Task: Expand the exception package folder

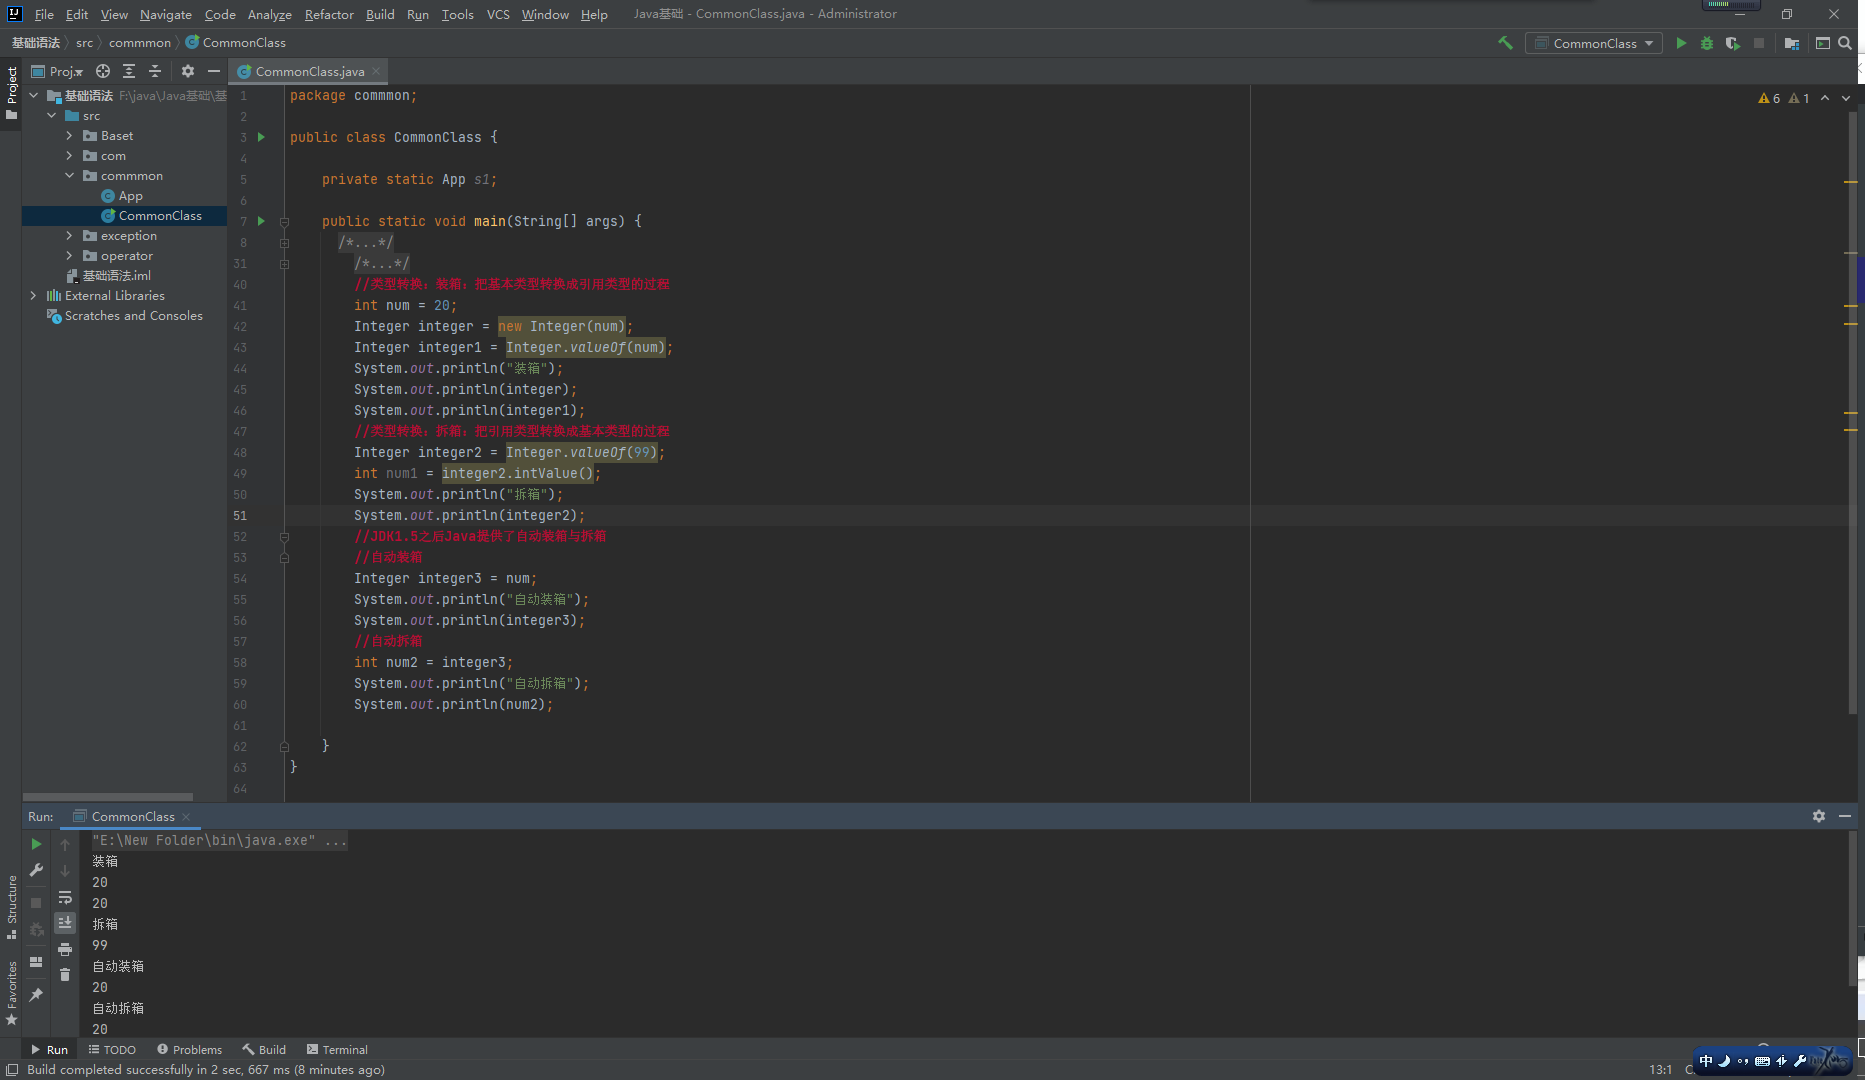Action: point(69,236)
